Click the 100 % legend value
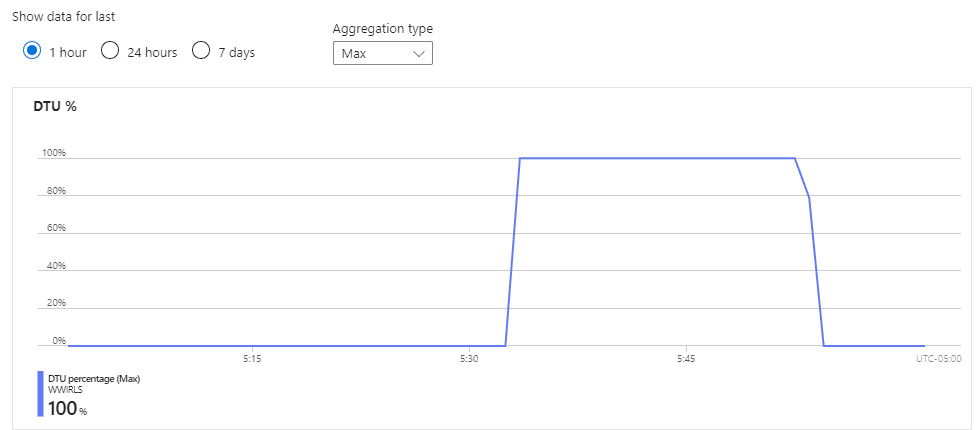The image size is (976, 430). (x=67, y=409)
